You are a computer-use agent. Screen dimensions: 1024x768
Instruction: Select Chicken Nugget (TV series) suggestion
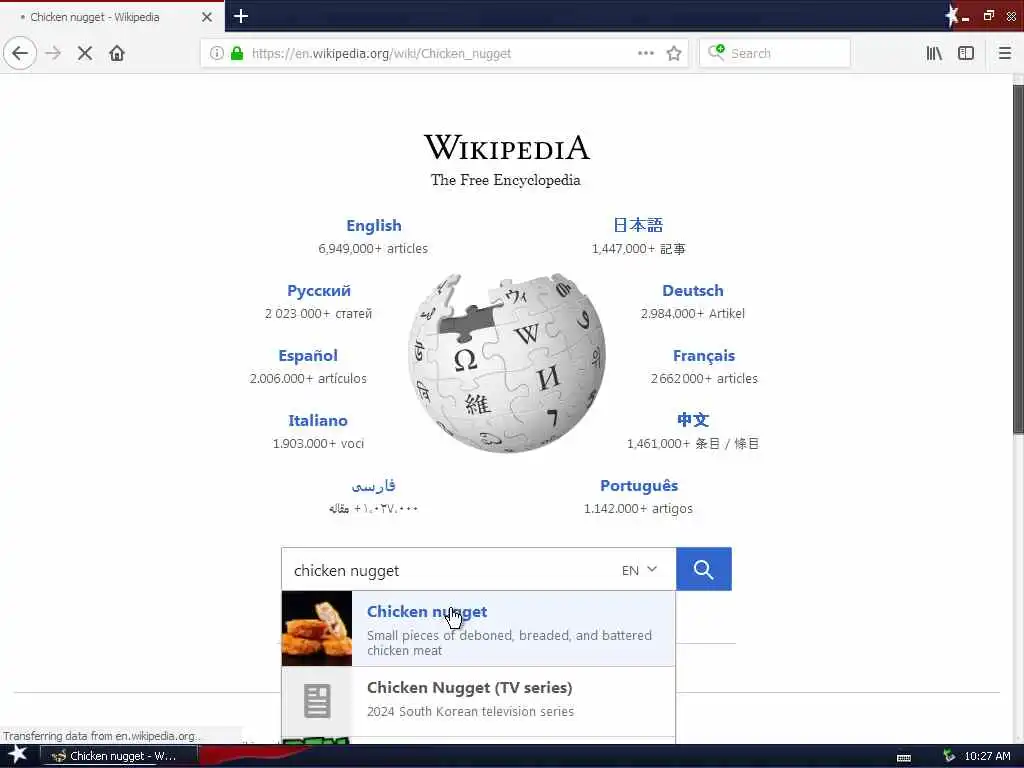478,701
